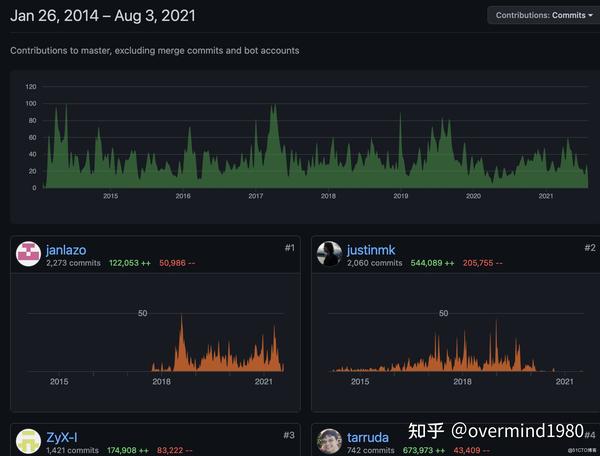The height and width of the screenshot is (456, 600).
Task: Open the Contributions: Commits dropdown
Action: tap(544, 15)
